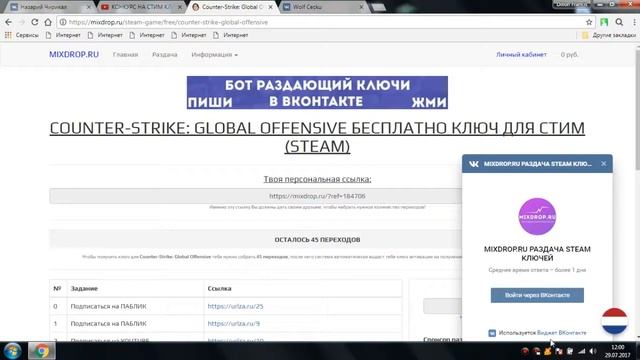Click the ОСТАЛОСЬ 45 ПЕРЕХОДОВ bar
Screen dimensions: 640x360
[x=256, y=240]
